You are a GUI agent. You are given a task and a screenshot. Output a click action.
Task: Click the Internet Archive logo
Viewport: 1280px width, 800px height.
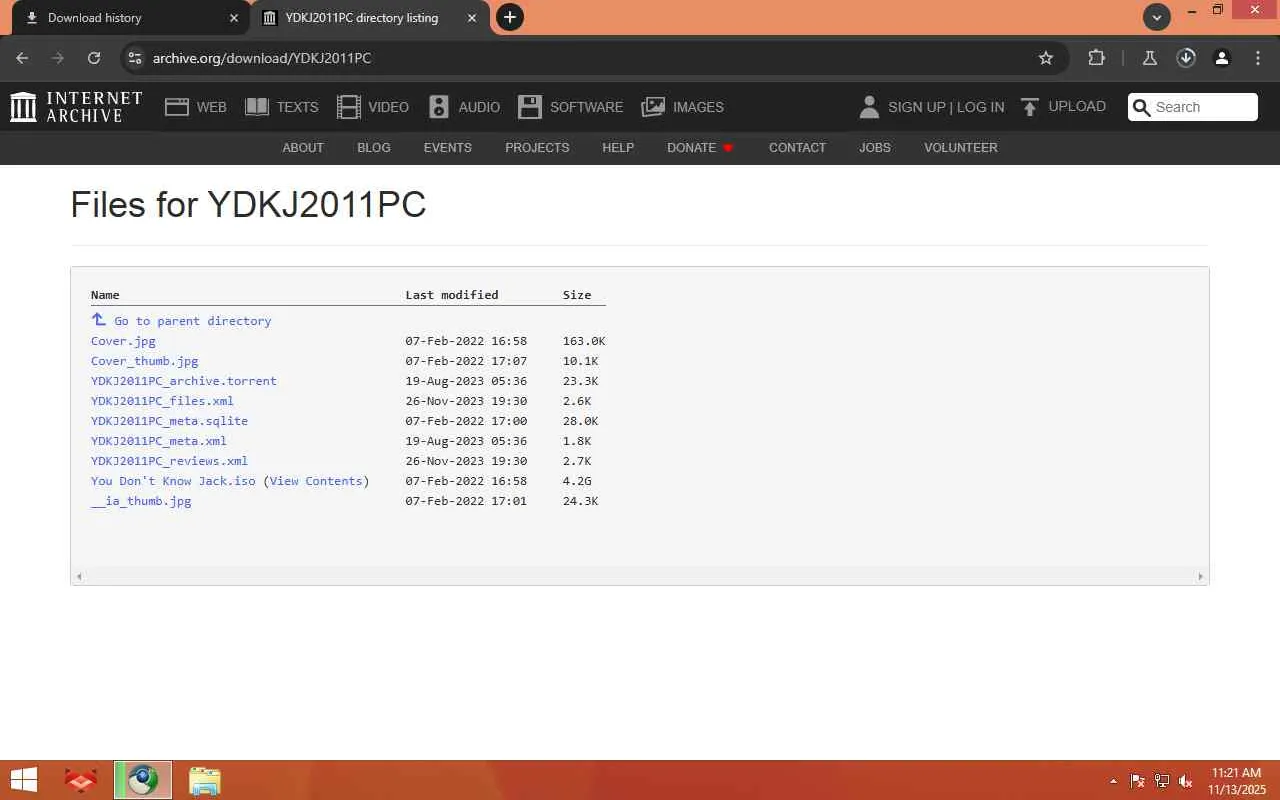point(76,107)
